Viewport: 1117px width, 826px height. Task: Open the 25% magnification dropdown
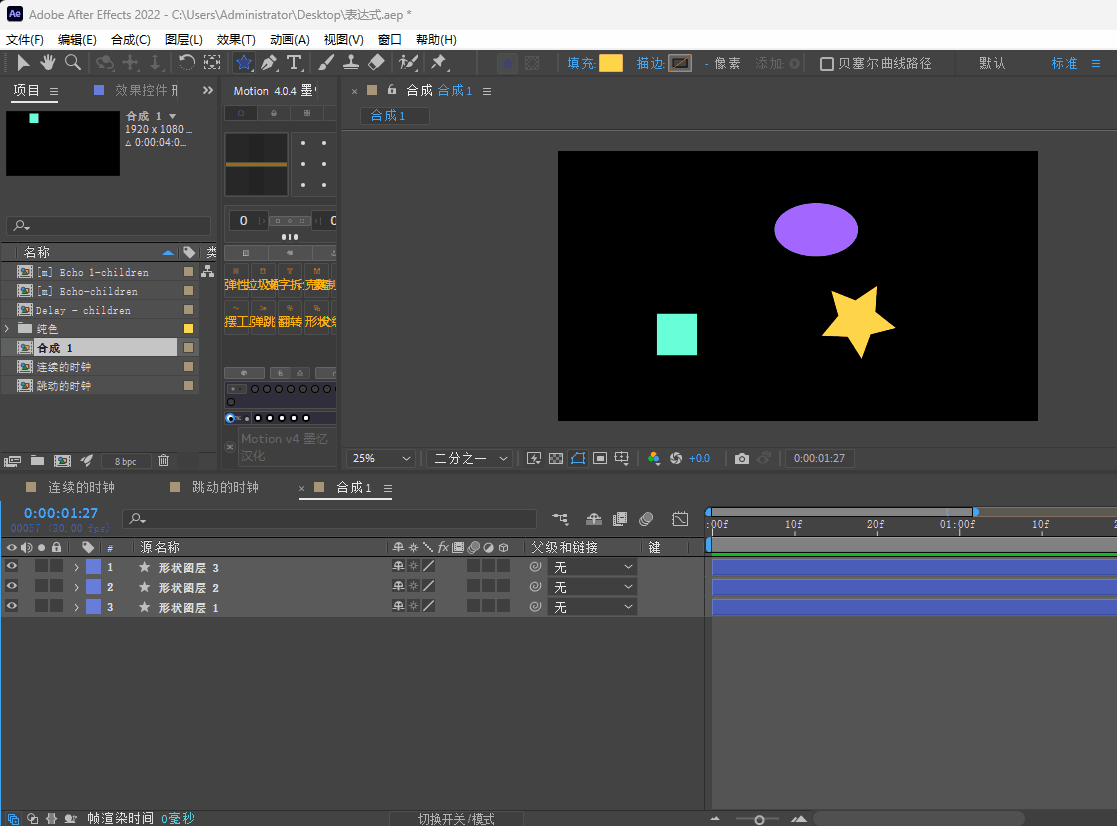click(x=381, y=458)
